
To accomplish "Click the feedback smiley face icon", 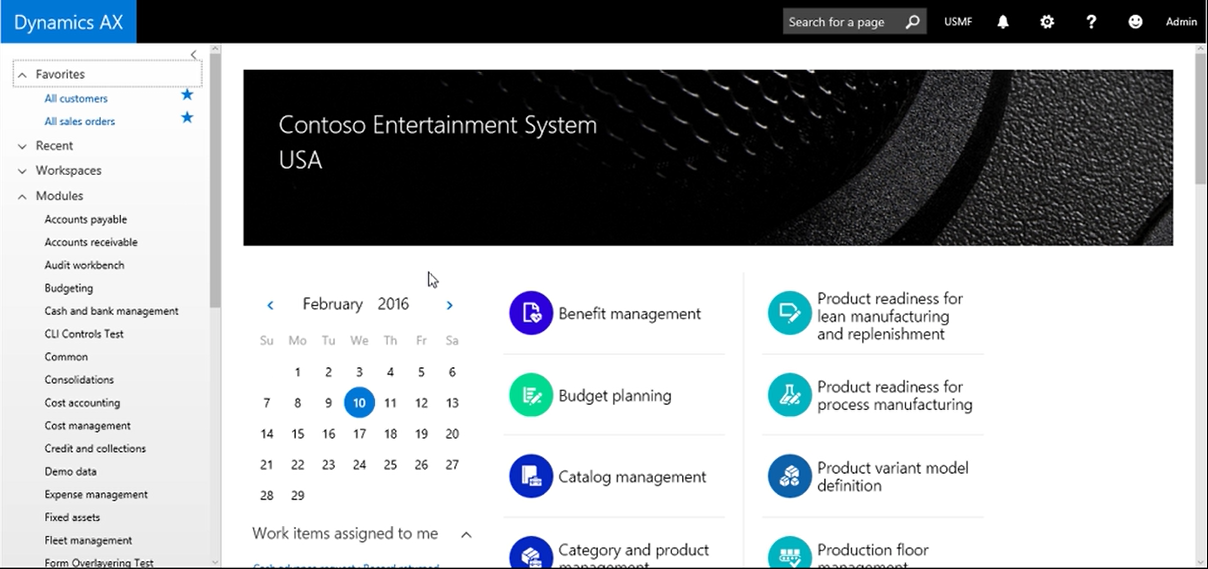I will (1135, 22).
